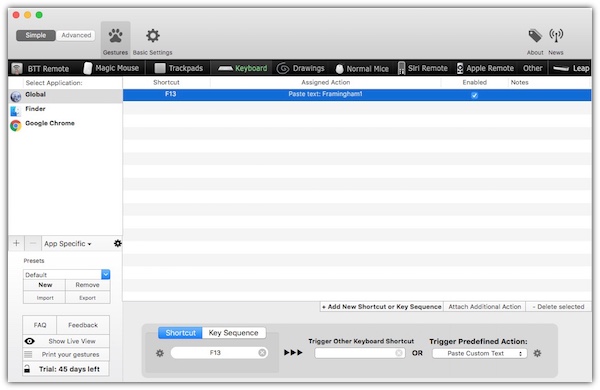Click the Notes column header

(519, 82)
